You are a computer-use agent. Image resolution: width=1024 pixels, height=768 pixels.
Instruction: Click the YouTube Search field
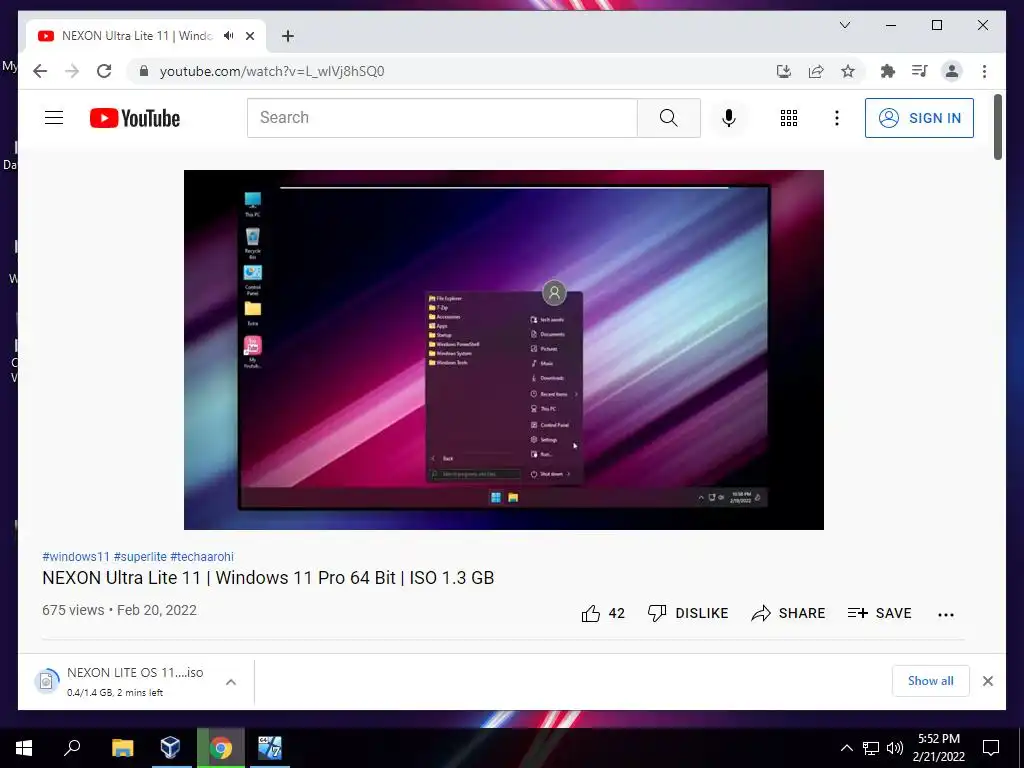tap(442, 118)
